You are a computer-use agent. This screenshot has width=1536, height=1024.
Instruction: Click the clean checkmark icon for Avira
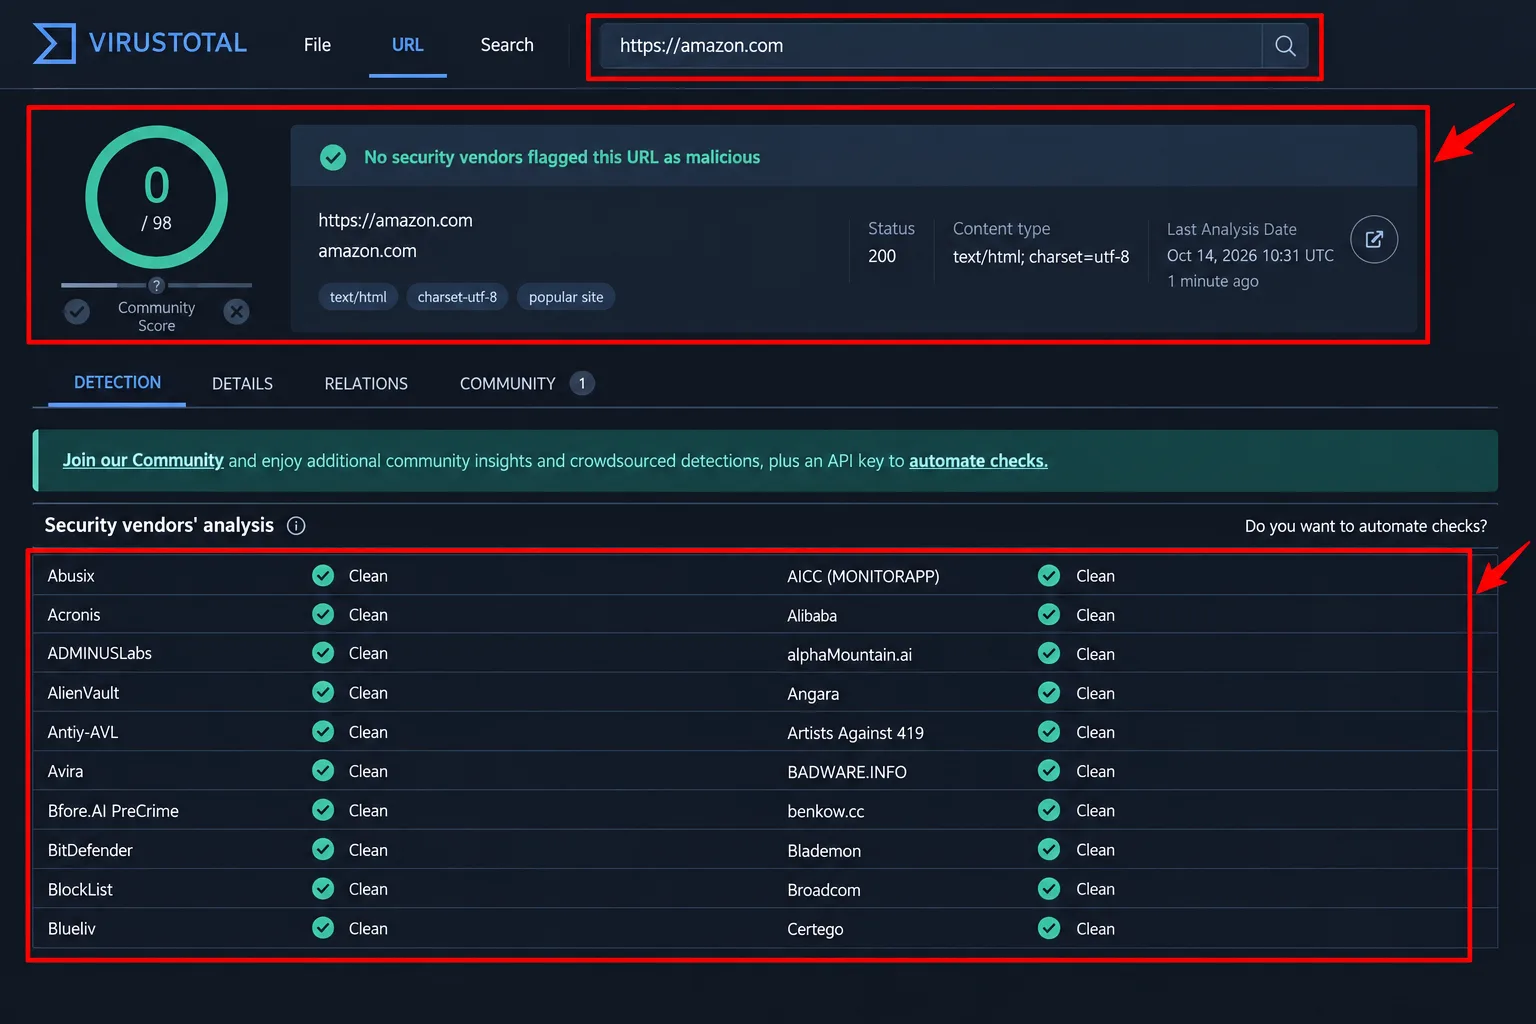[323, 770]
